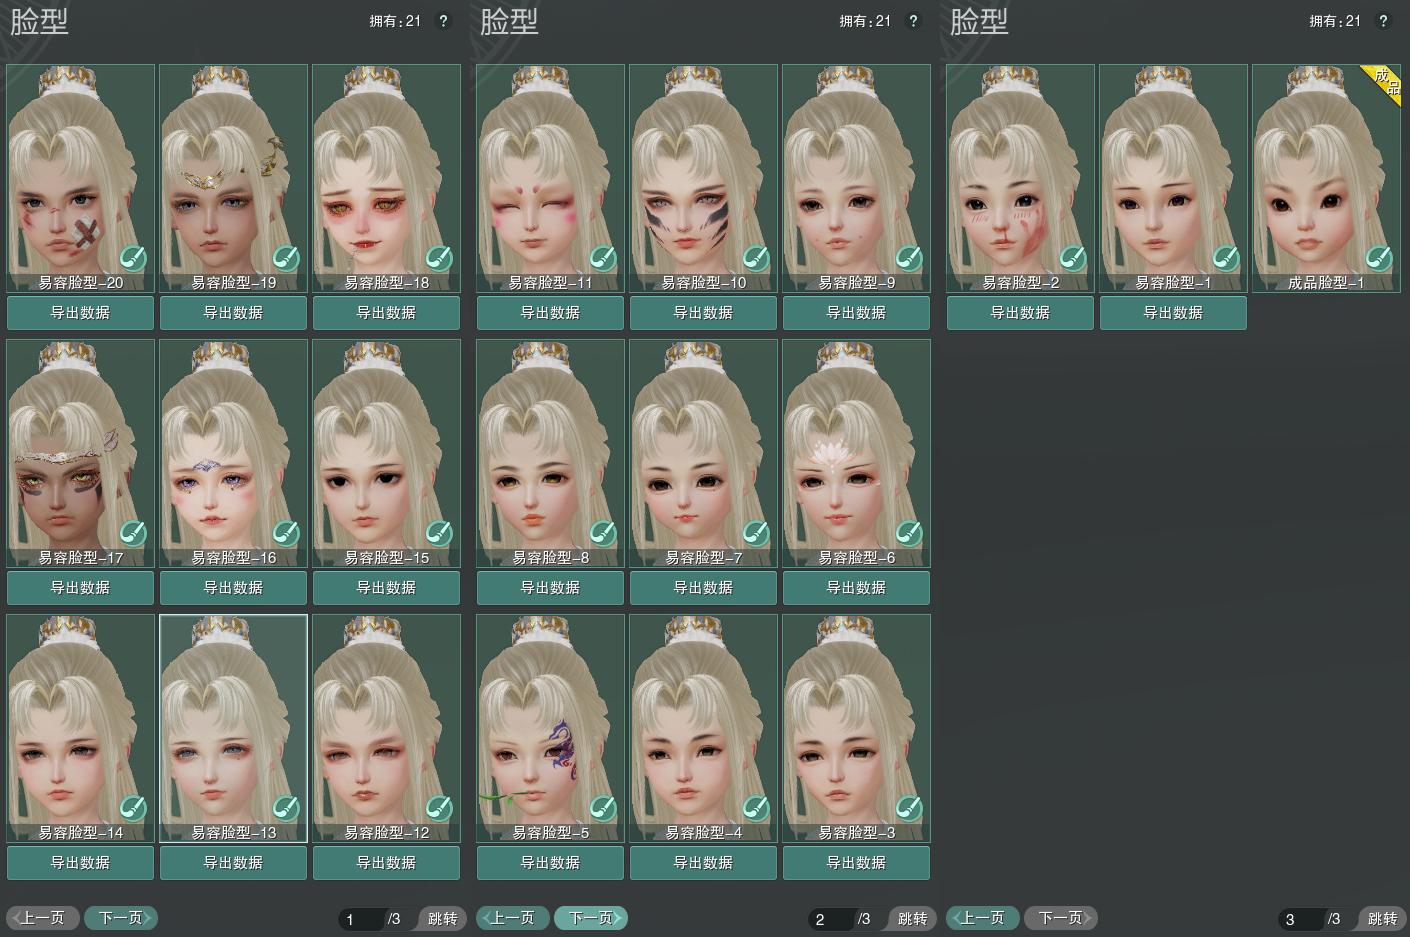Click 跳转 jump button in page 1 panel
Screen dimensions: 1410x937
(x=442, y=919)
